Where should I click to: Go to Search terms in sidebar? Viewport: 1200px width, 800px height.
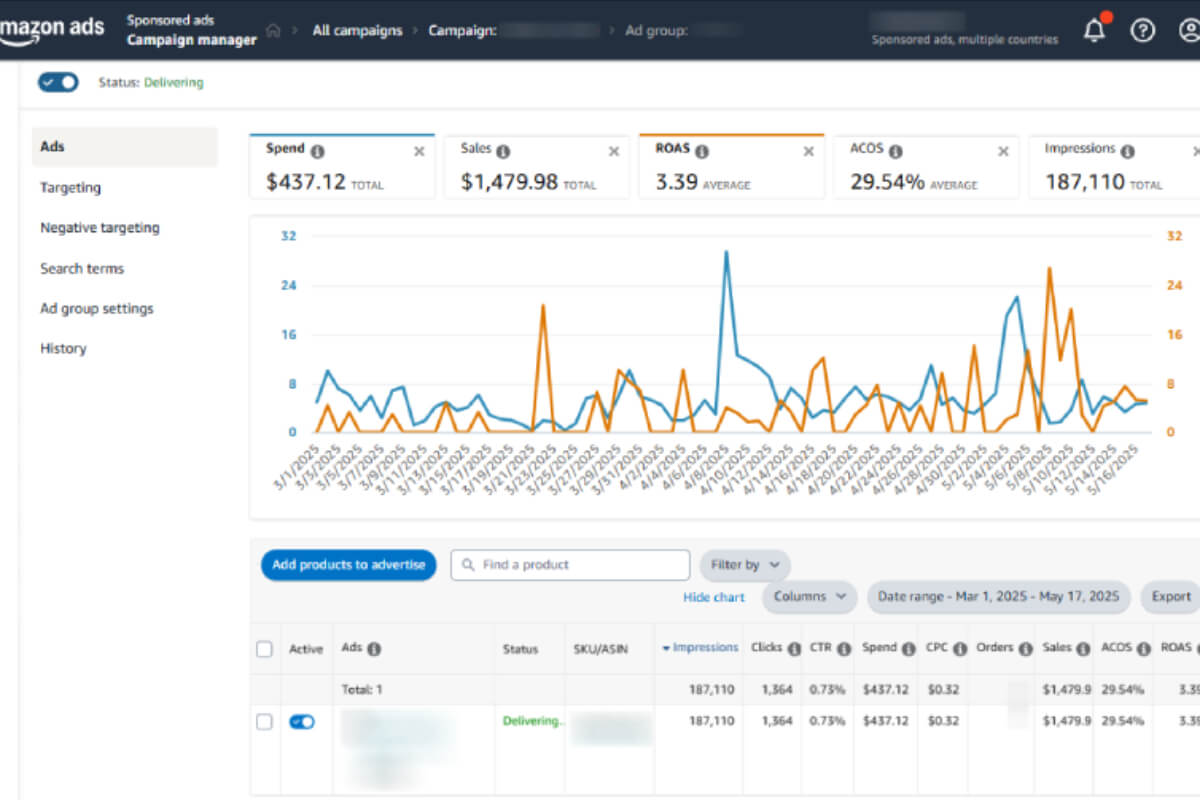coord(82,268)
